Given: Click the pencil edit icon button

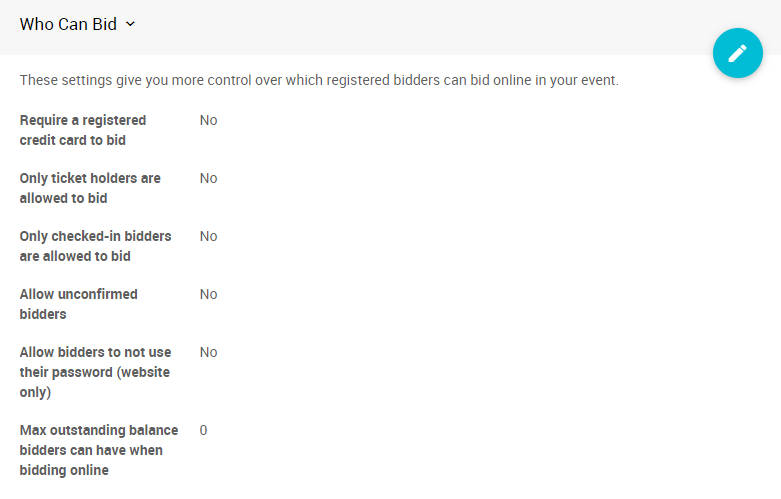Looking at the screenshot, I should click(x=737, y=53).
